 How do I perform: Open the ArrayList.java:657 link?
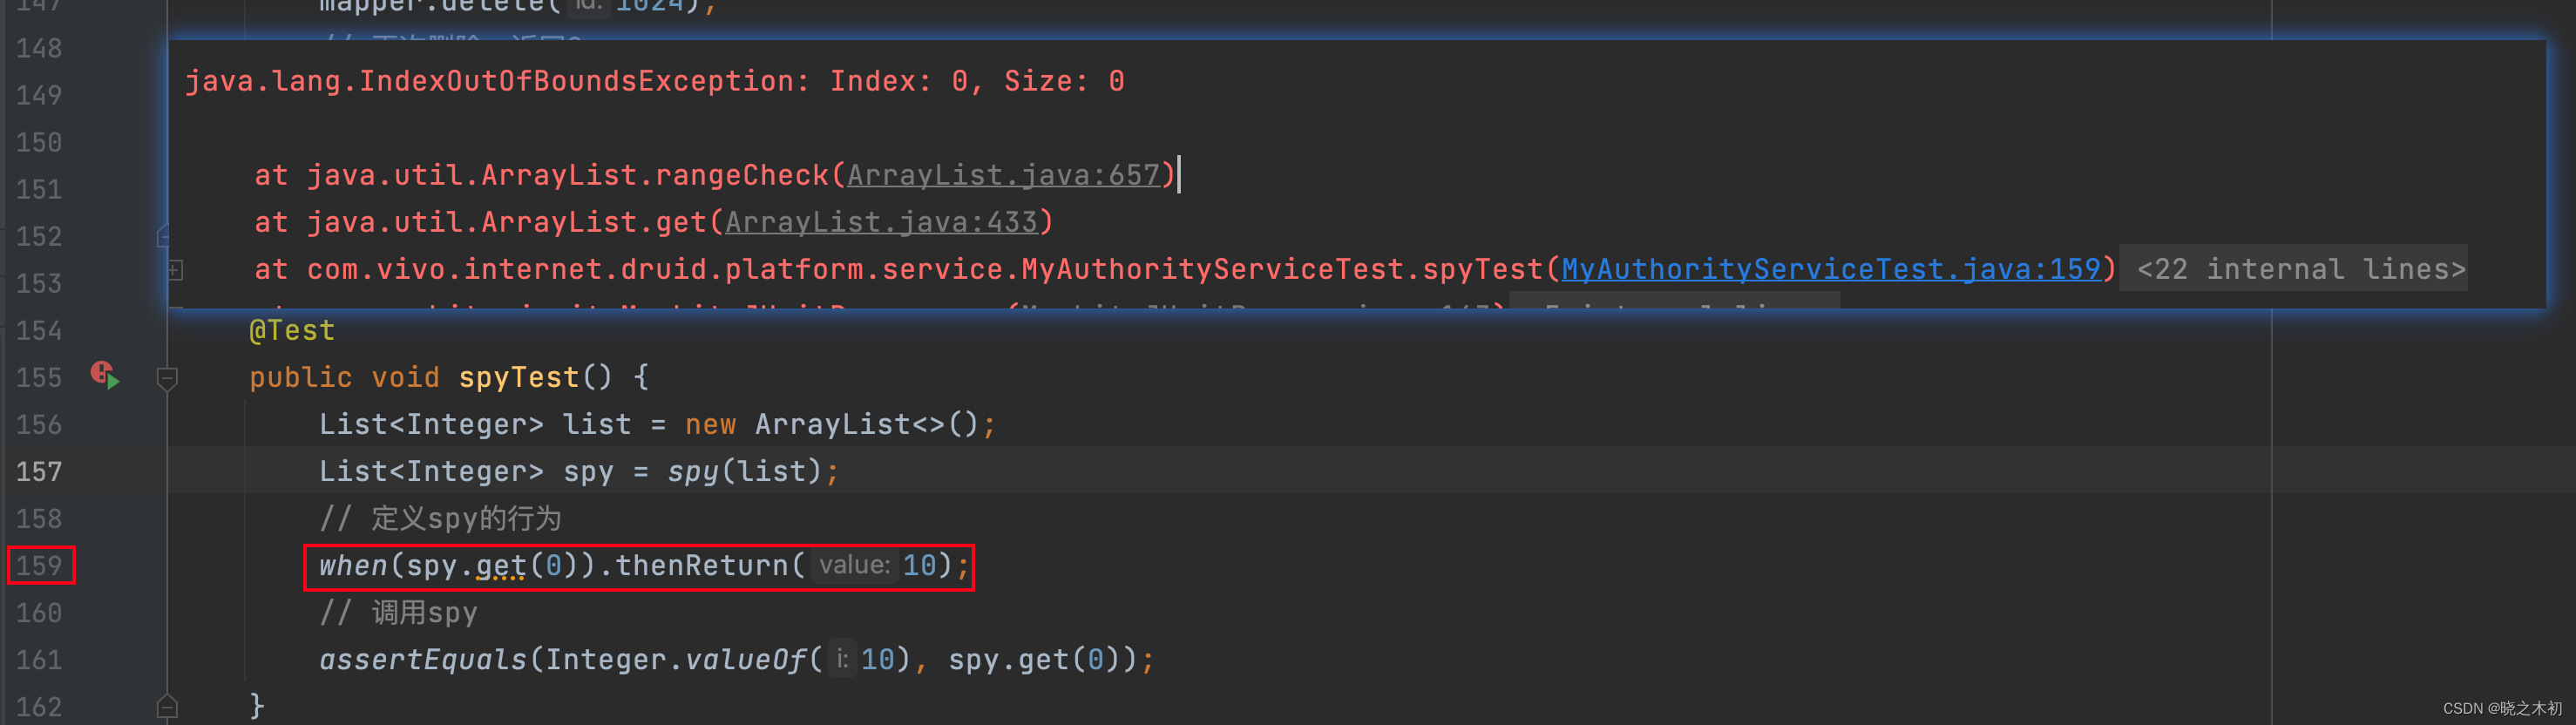pyautogui.click(x=1003, y=175)
